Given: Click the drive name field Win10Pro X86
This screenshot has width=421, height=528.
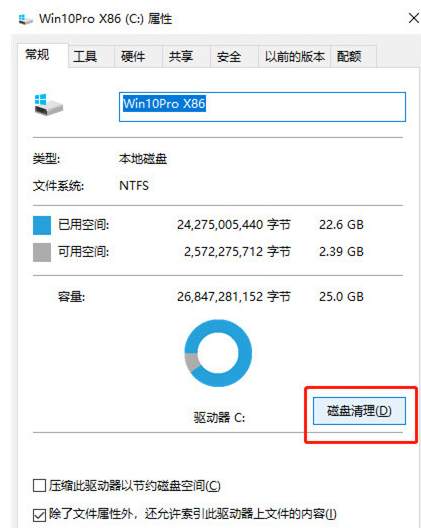Looking at the screenshot, I should 262,107.
